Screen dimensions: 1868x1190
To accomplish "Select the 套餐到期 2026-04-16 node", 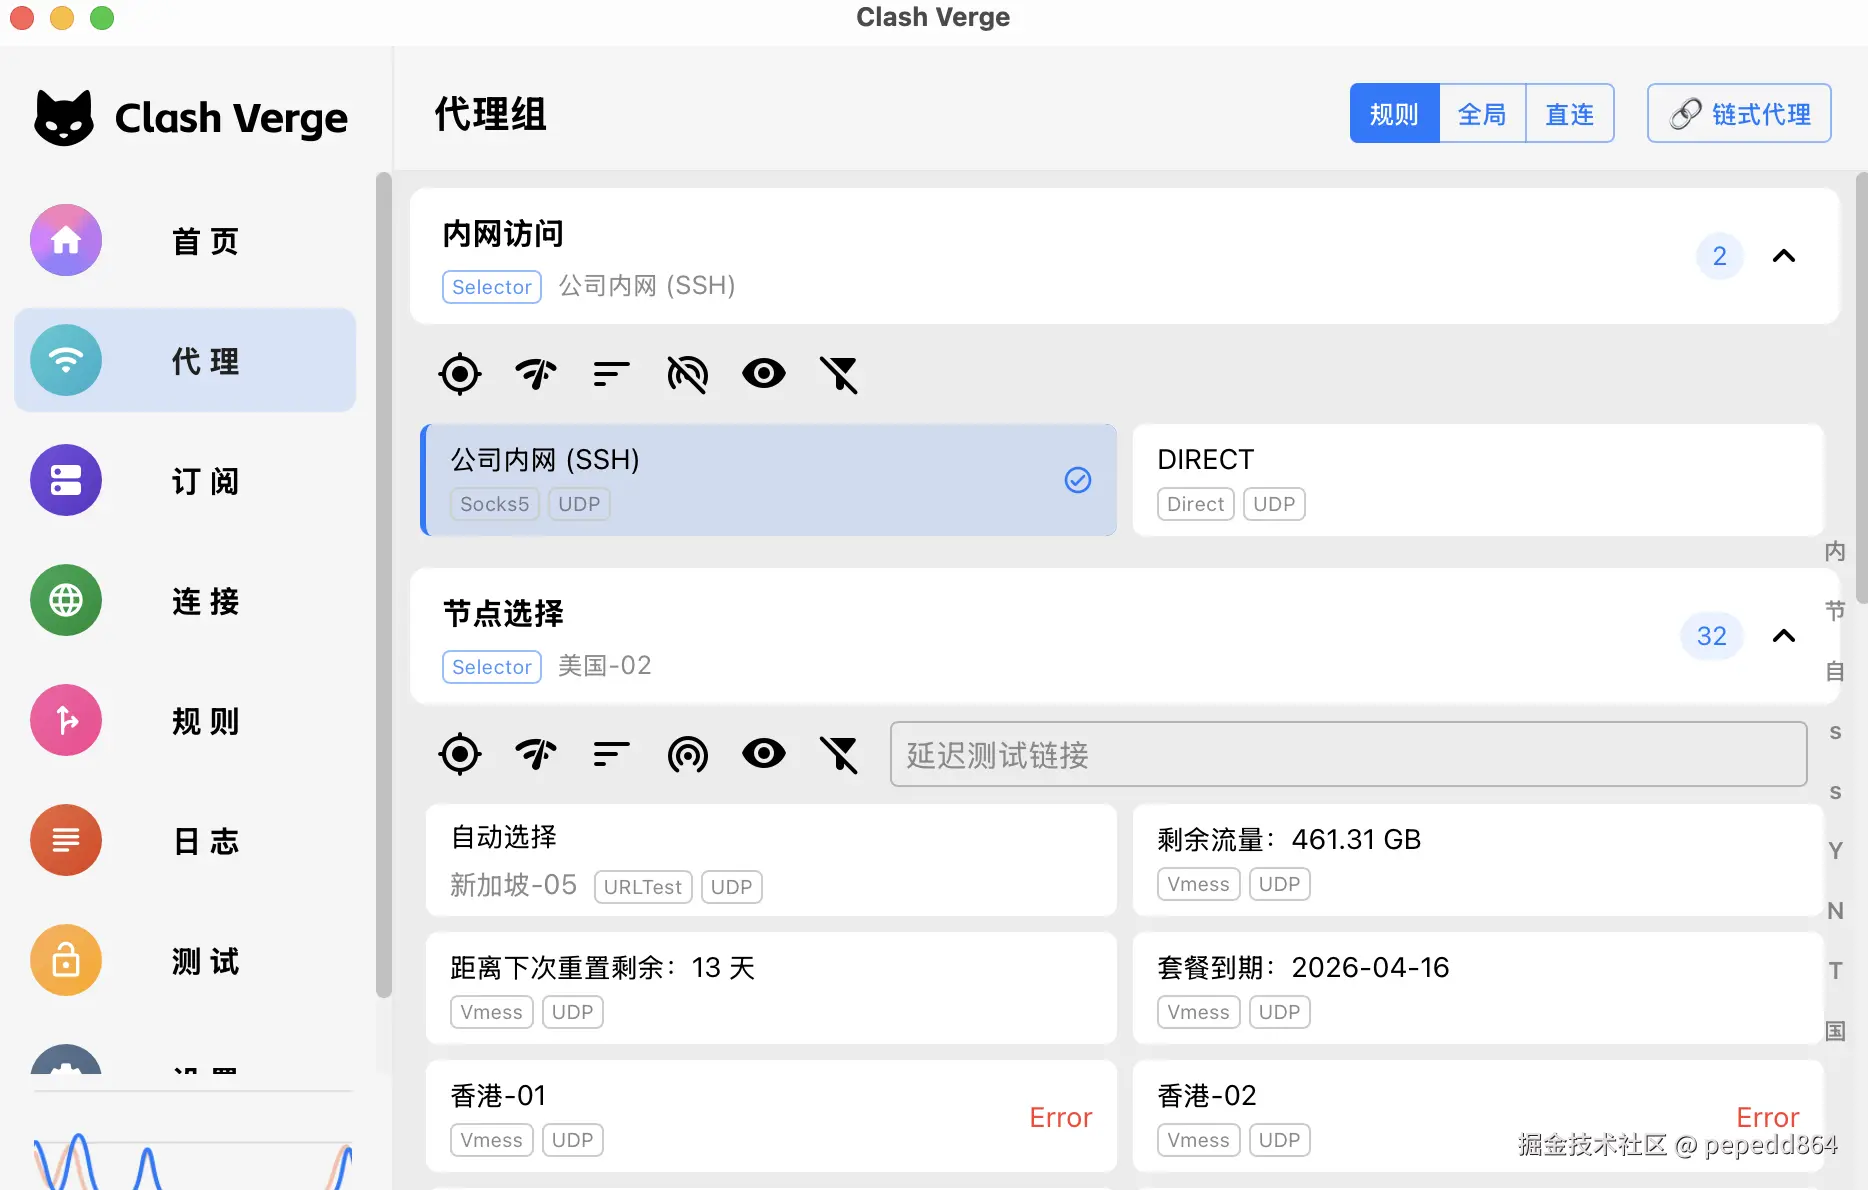I will (1478, 988).
